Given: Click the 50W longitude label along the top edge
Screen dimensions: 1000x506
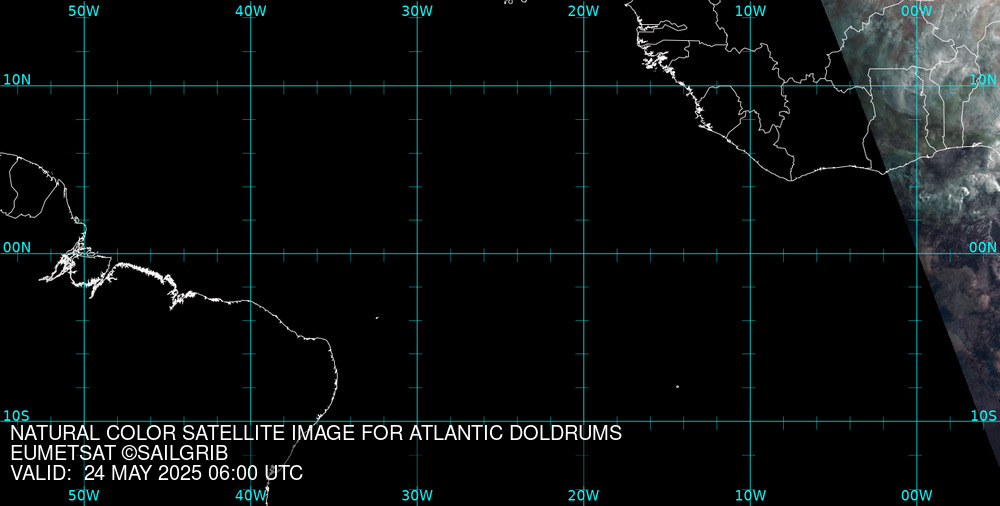Looking at the screenshot, I should (x=84, y=11).
